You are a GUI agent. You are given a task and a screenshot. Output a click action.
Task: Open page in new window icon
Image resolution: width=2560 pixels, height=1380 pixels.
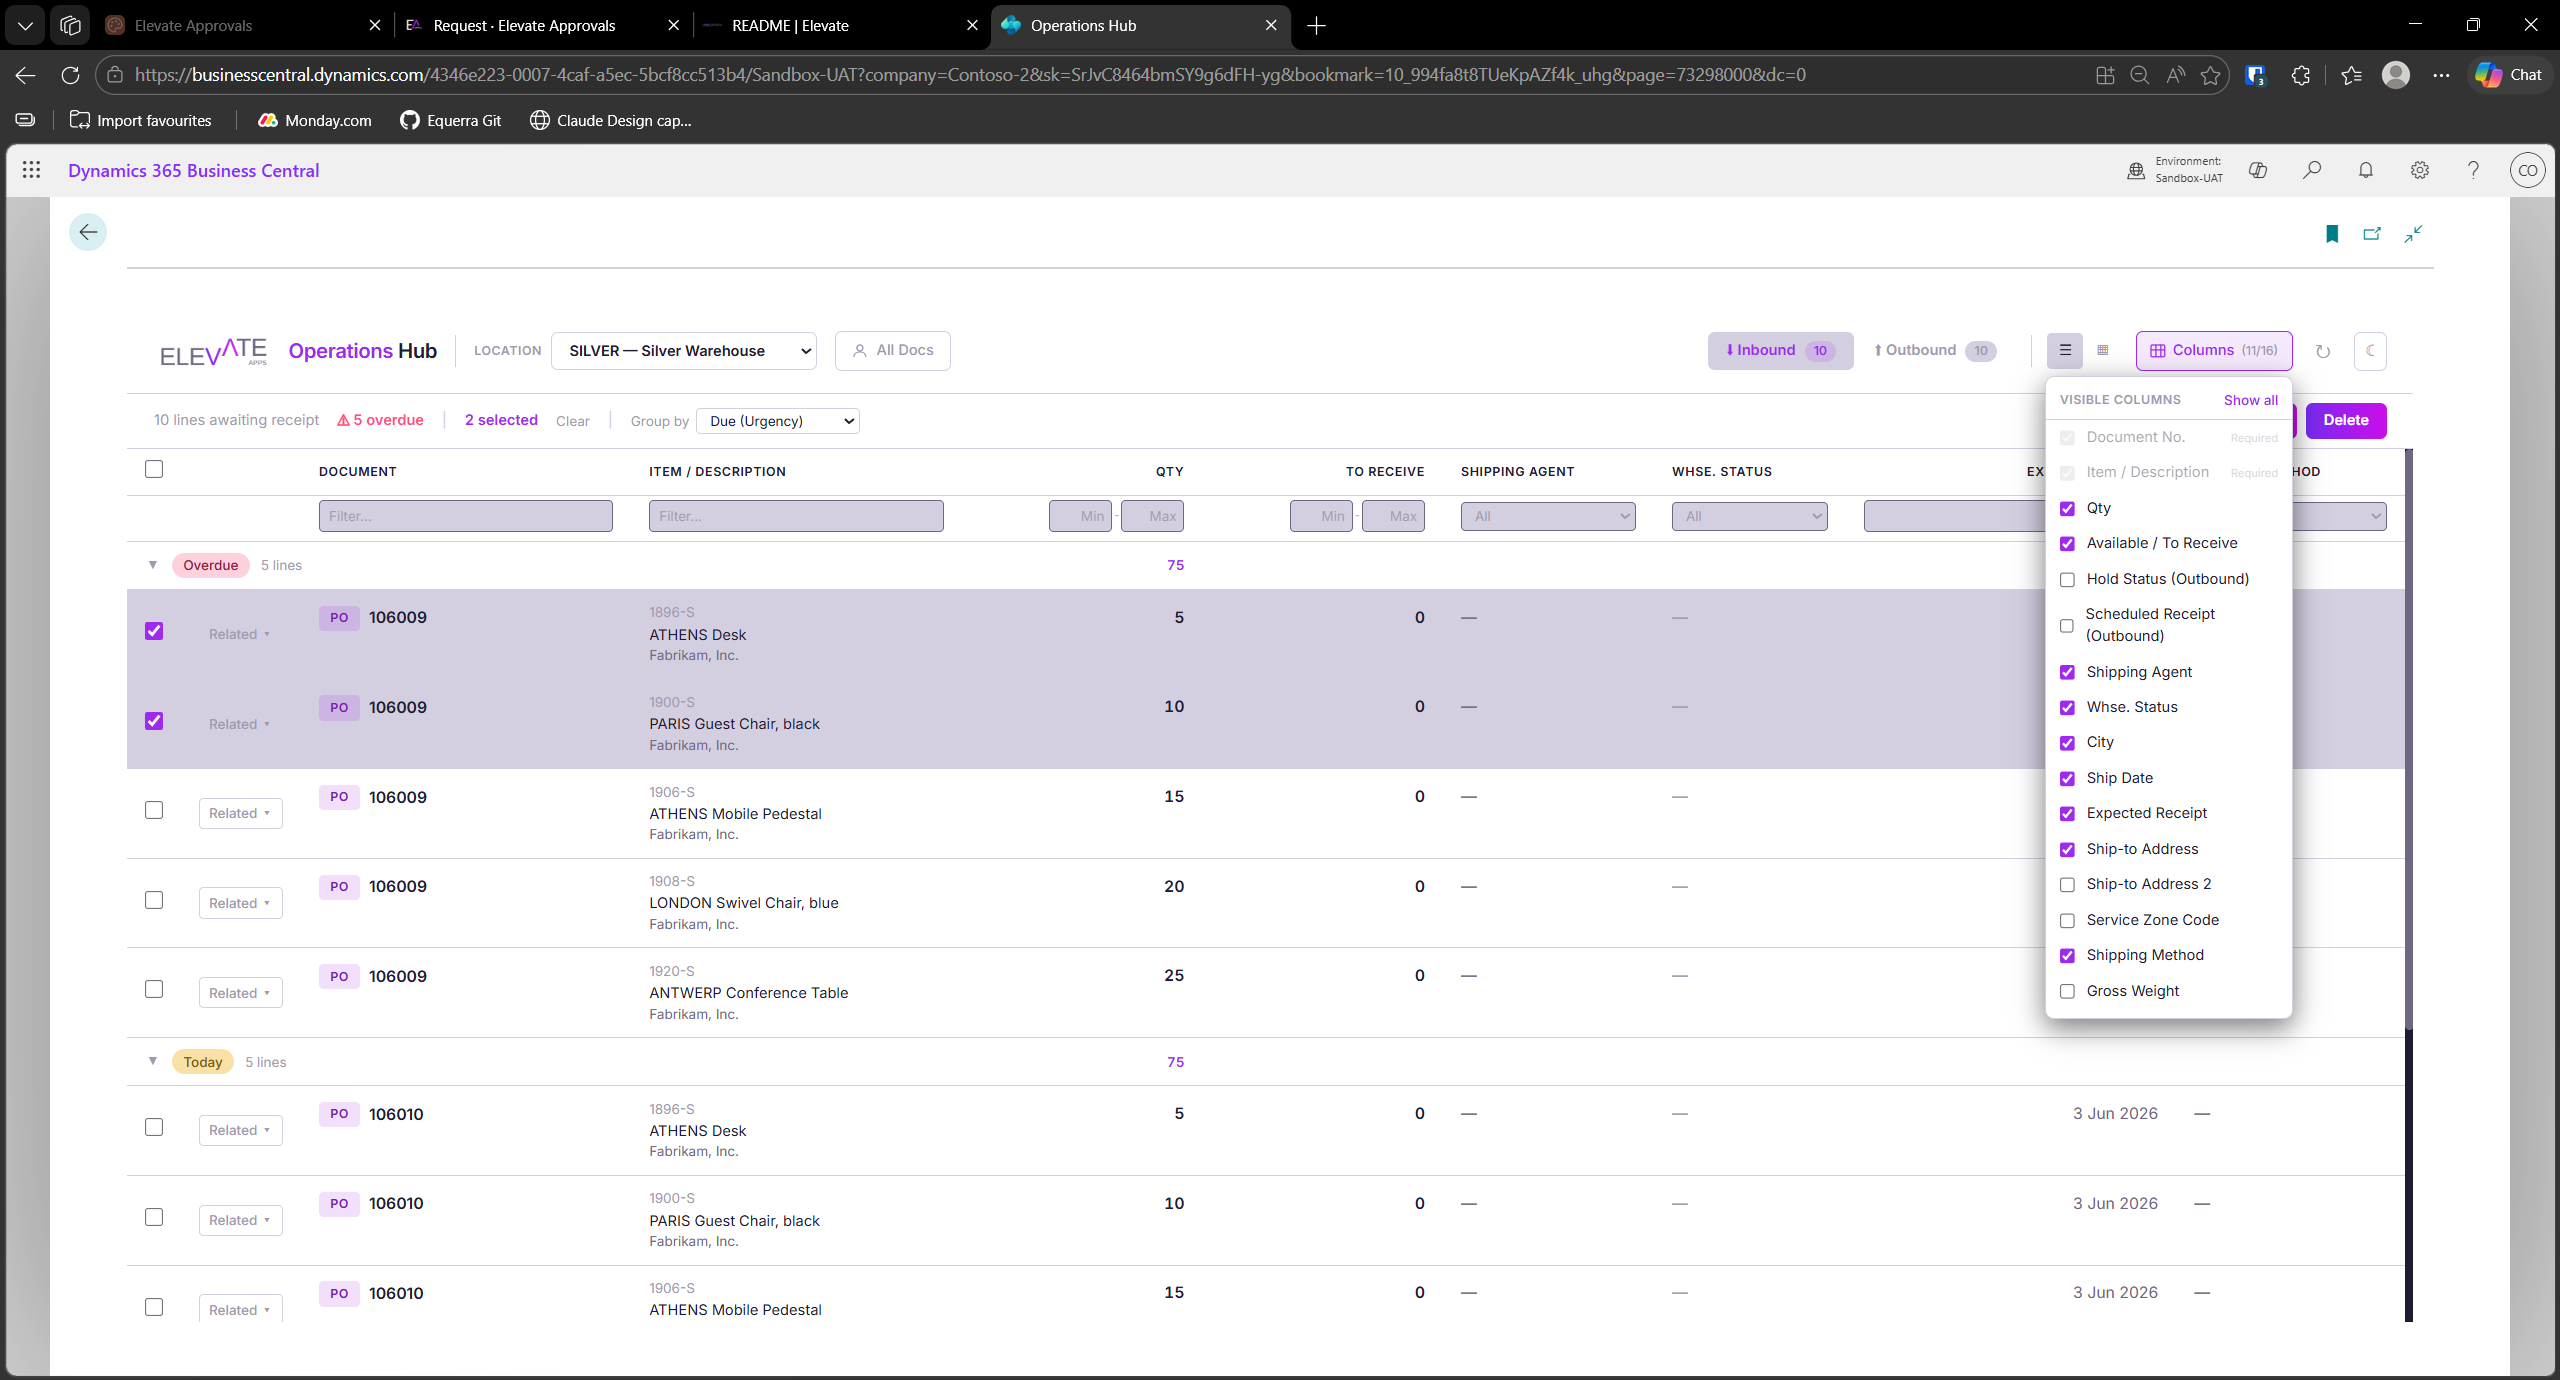pyautogui.click(x=2372, y=234)
